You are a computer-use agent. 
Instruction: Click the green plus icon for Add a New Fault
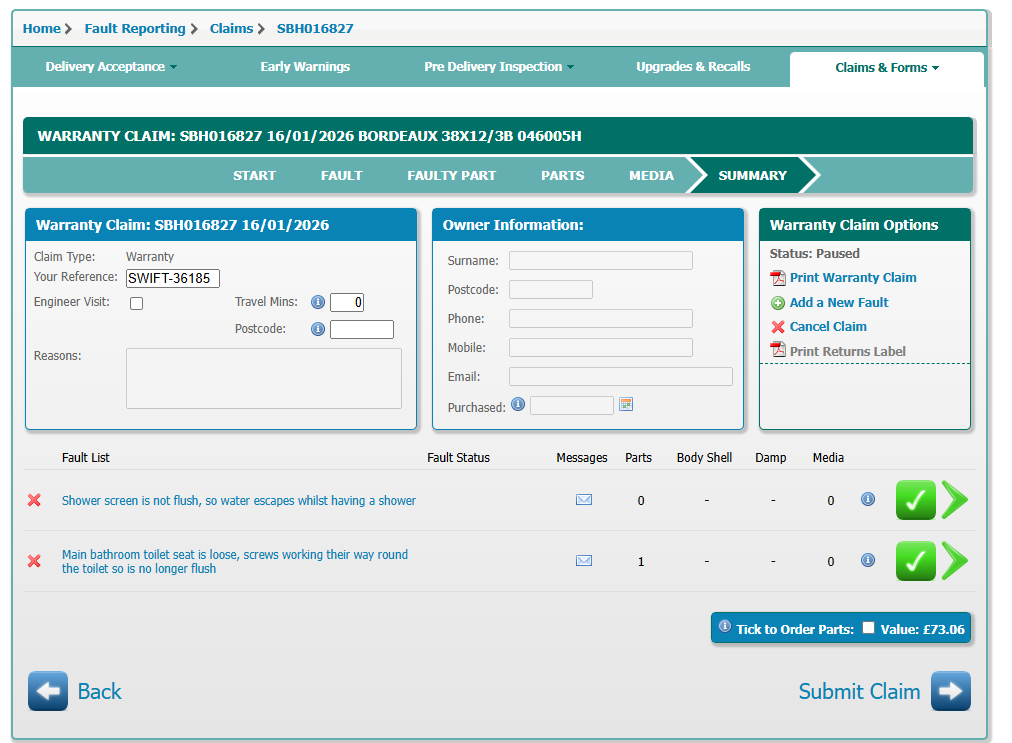778,303
